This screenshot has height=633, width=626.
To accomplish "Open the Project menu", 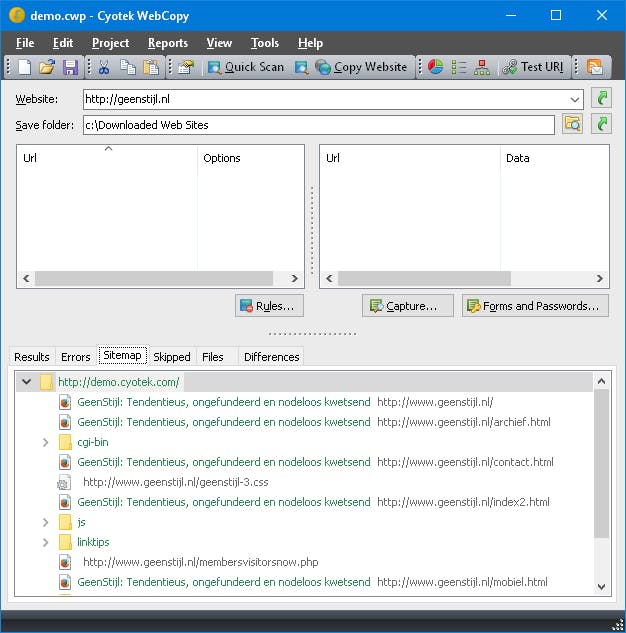I will (x=110, y=43).
